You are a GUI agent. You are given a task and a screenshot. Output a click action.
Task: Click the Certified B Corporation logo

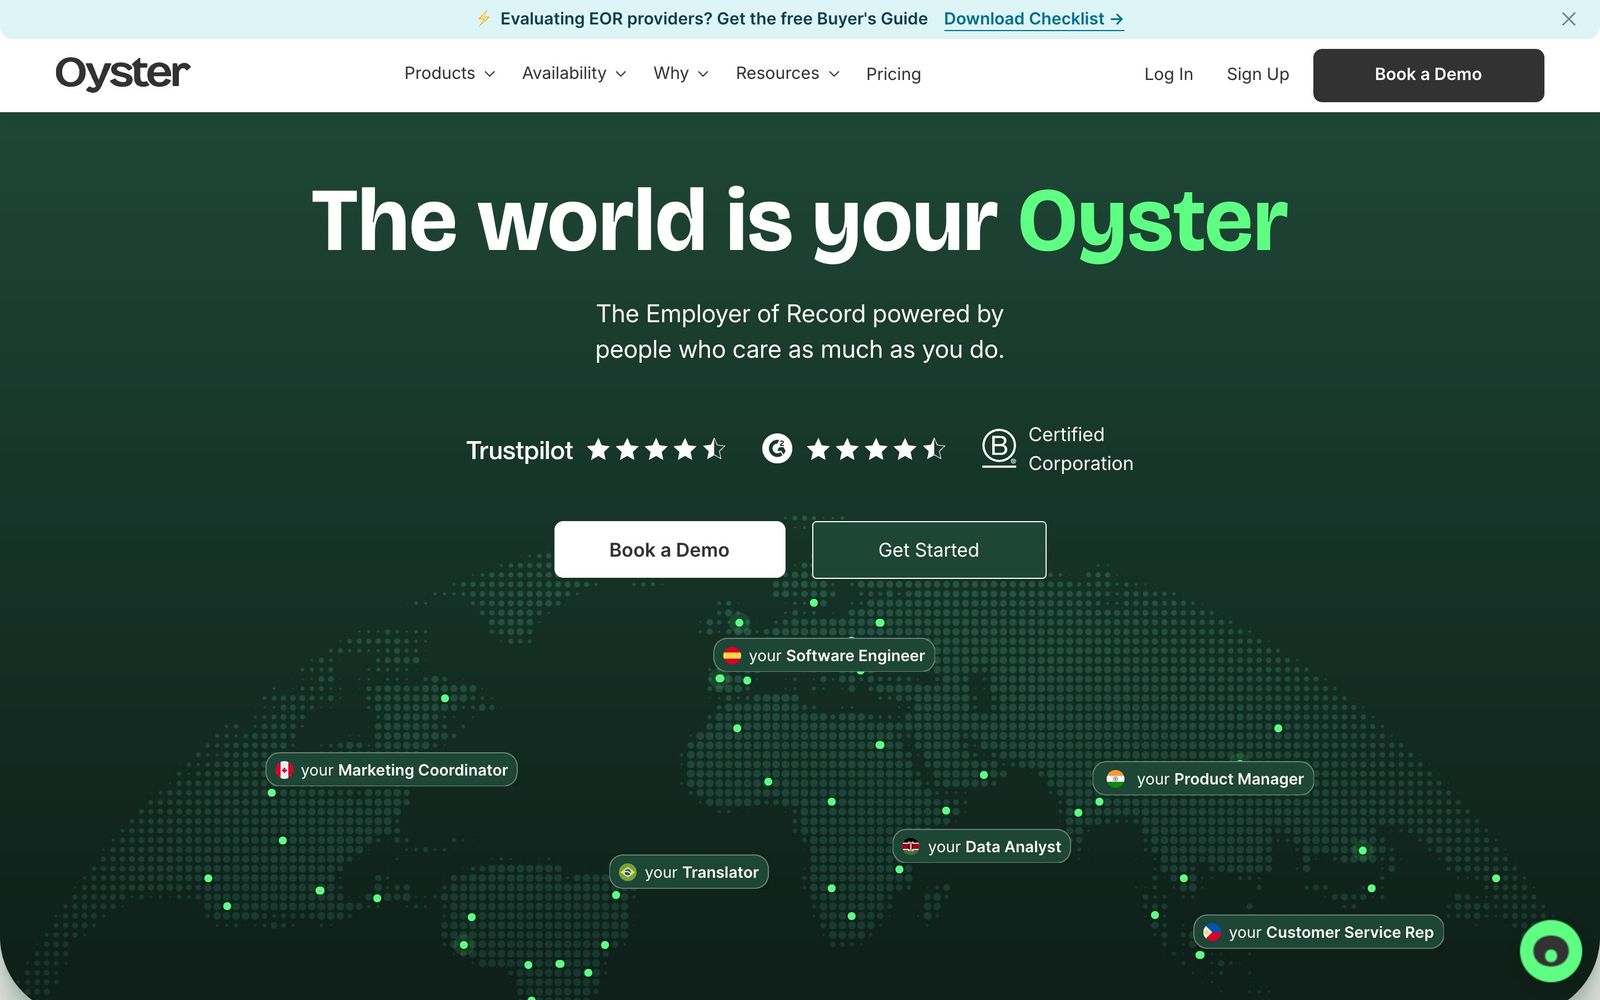[x=998, y=448]
